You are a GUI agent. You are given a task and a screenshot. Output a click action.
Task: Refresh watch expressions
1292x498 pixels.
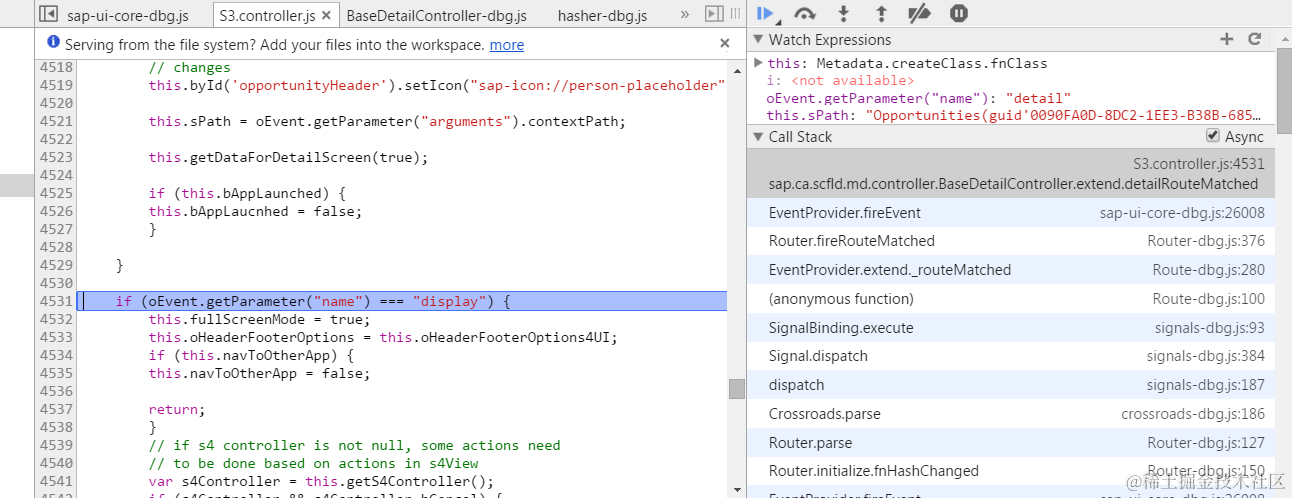1255,39
